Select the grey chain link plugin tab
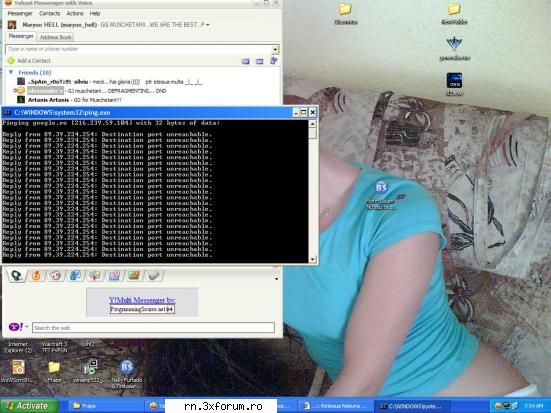551x413 pixels. coord(154,276)
